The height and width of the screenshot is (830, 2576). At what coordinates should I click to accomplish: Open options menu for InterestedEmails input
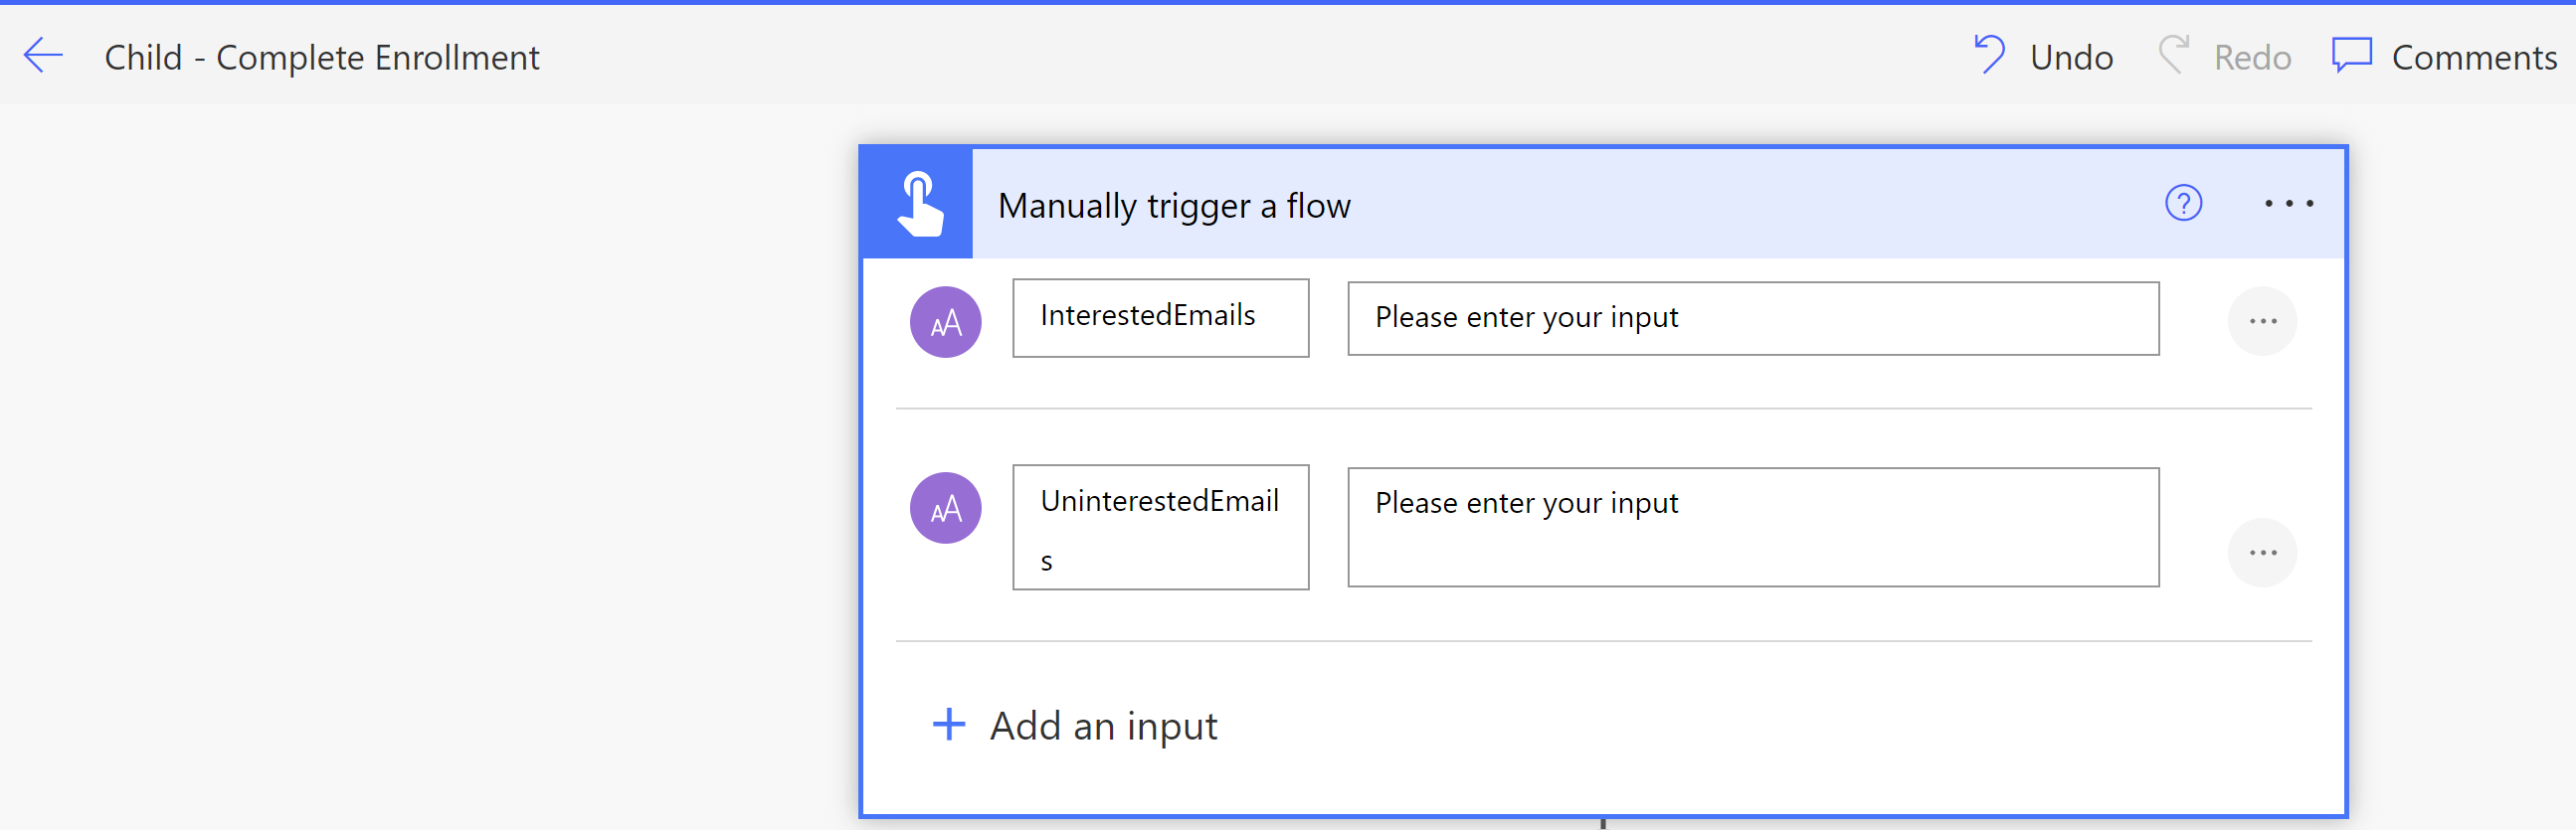pos(2262,322)
